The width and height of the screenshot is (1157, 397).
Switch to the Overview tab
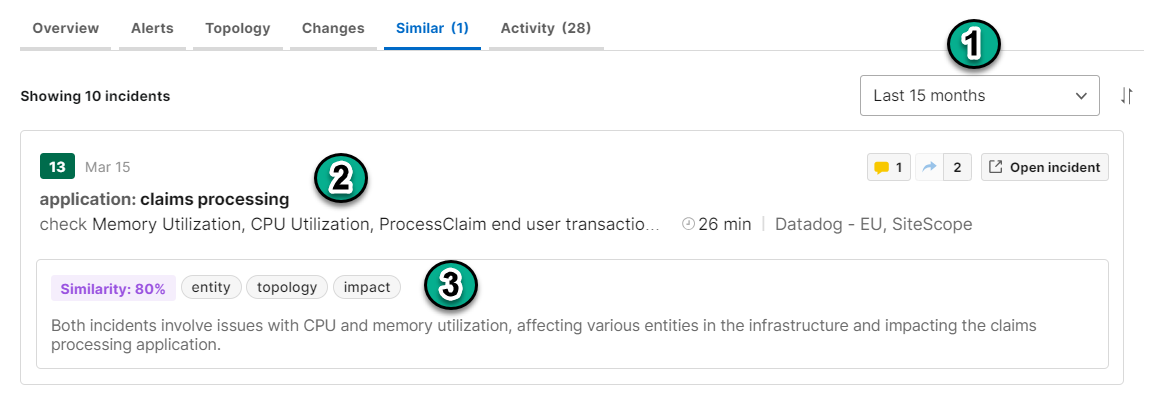[66, 28]
